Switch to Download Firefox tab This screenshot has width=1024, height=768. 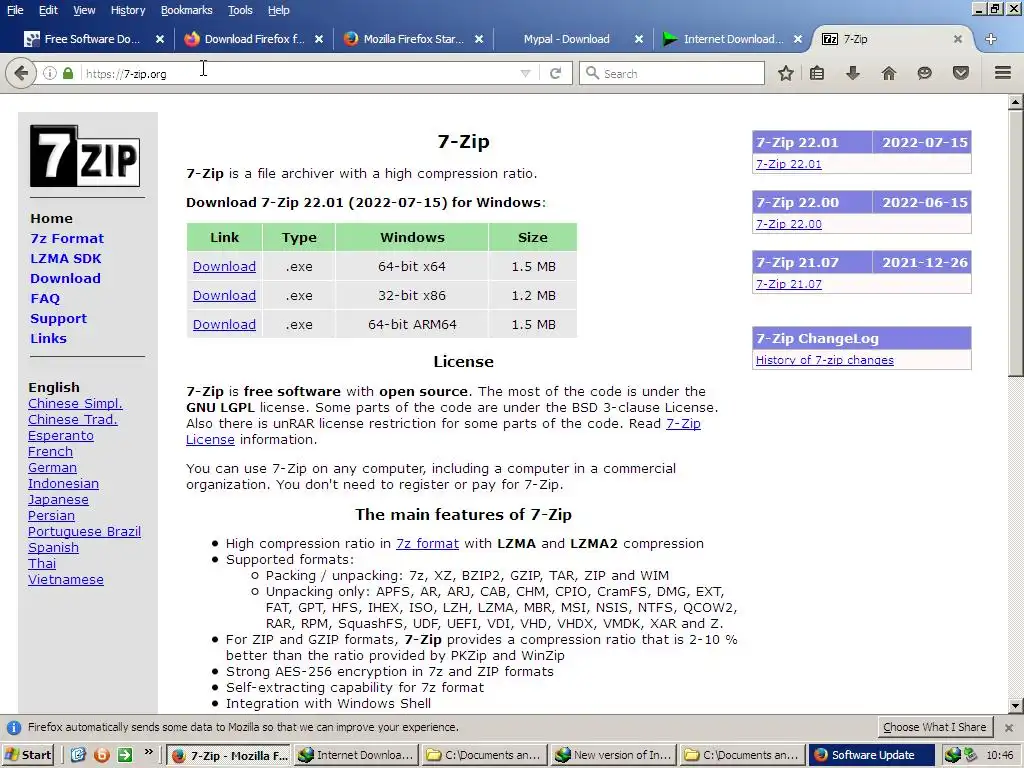click(x=253, y=39)
